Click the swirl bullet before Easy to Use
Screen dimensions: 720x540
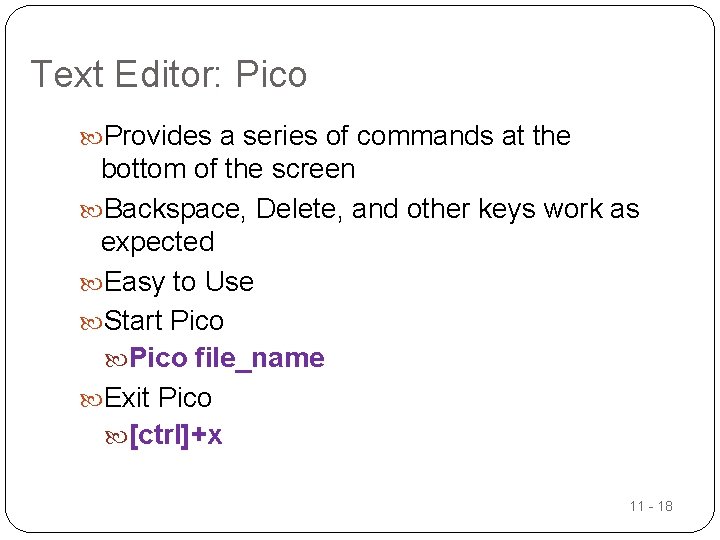[x=91, y=284]
